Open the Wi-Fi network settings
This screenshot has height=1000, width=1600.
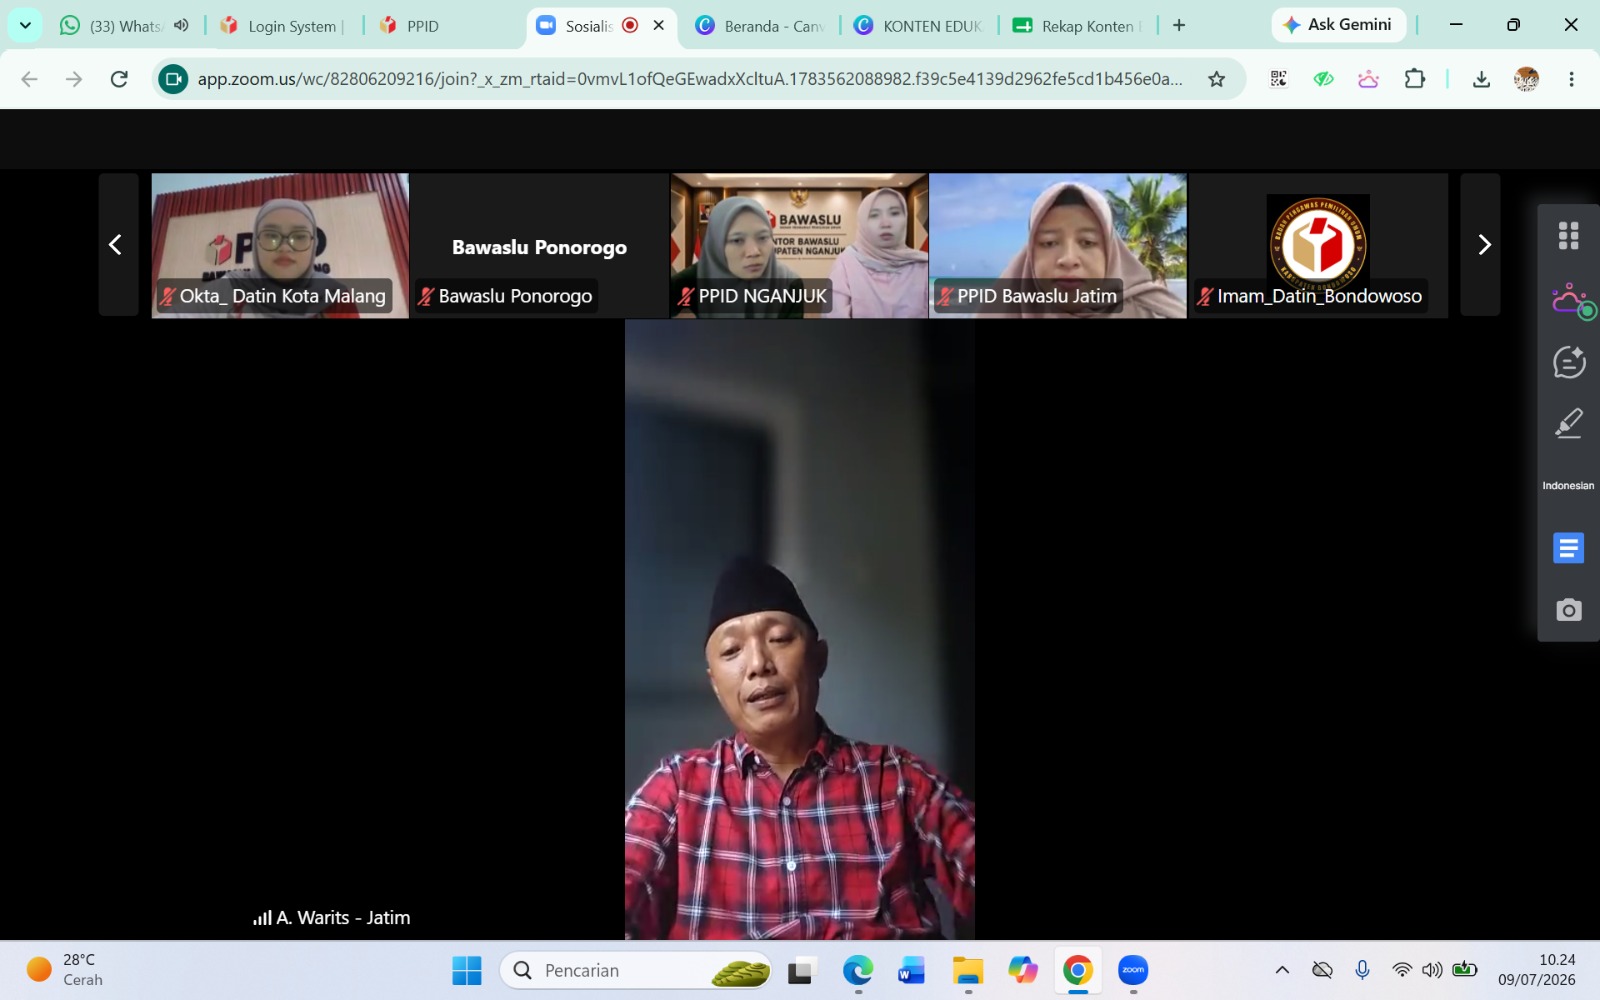point(1402,970)
